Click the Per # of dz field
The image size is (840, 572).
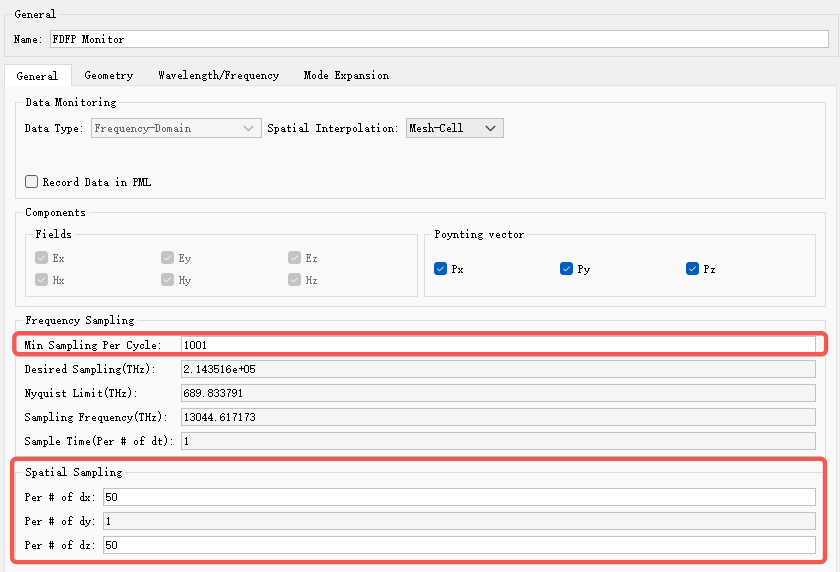pyautogui.click(x=459, y=545)
